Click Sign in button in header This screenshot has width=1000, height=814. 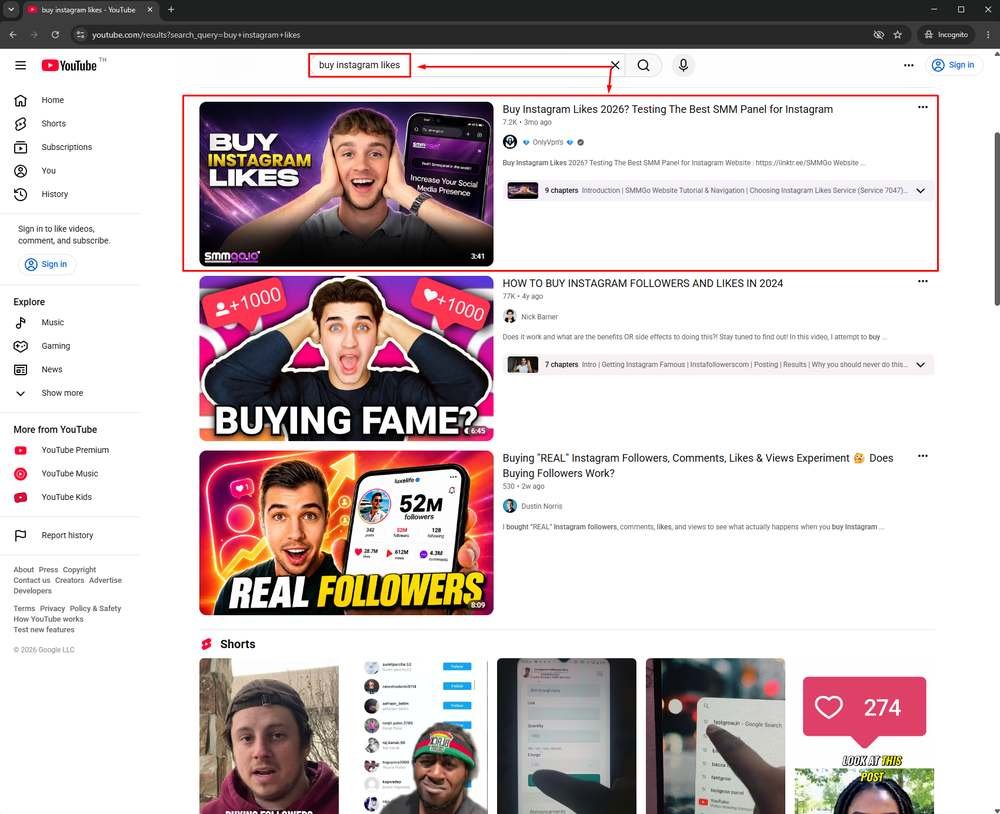pos(953,65)
